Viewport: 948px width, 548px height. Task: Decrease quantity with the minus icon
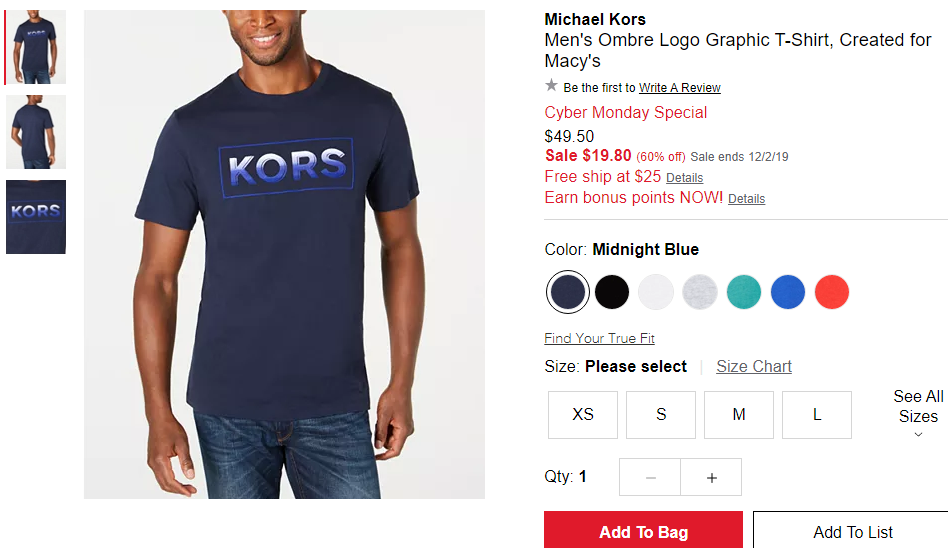point(650,477)
